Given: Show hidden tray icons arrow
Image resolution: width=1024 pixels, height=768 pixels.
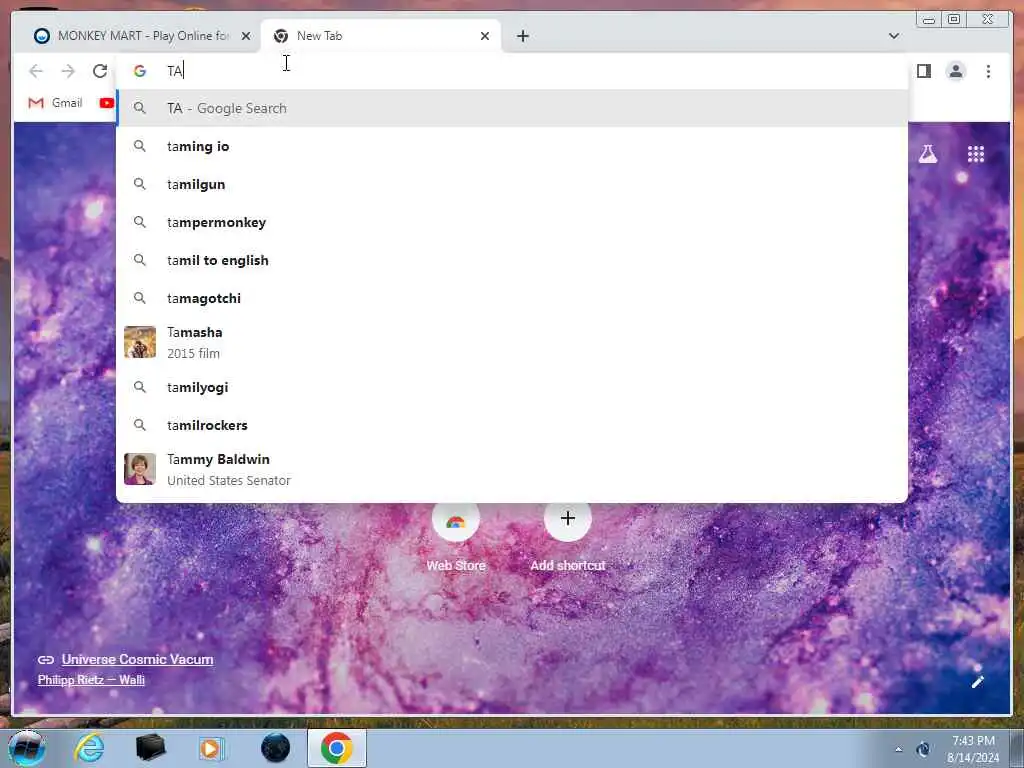Looking at the screenshot, I should (x=899, y=750).
